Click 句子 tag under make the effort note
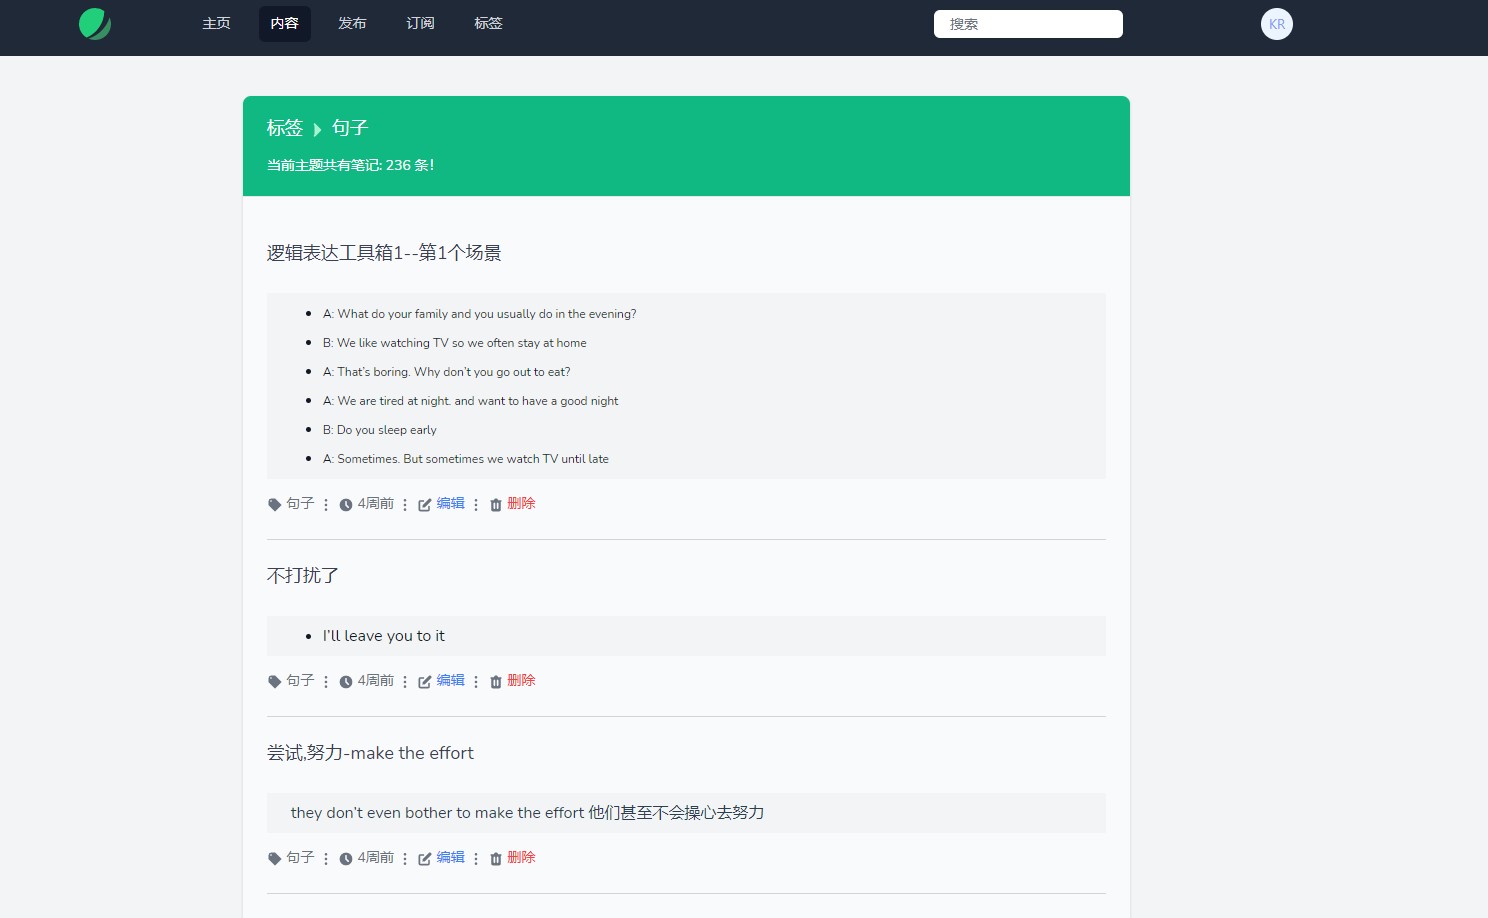 click(300, 858)
